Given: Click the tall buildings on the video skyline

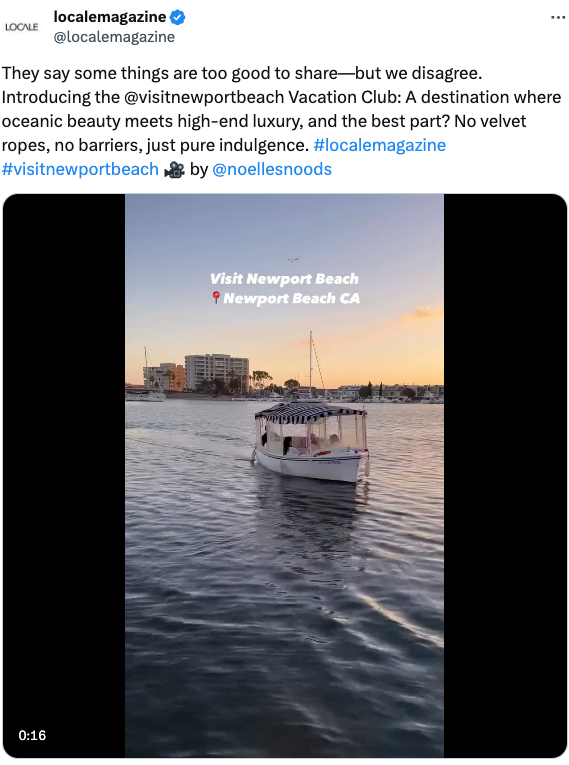Looking at the screenshot, I should point(217,373).
